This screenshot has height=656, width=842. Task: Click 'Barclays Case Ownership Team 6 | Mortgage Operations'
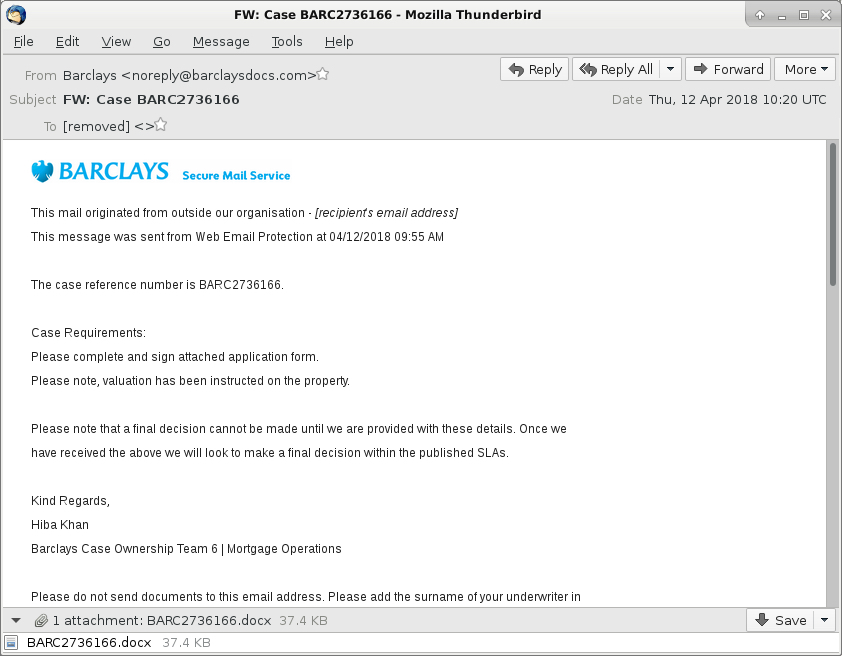(x=186, y=549)
